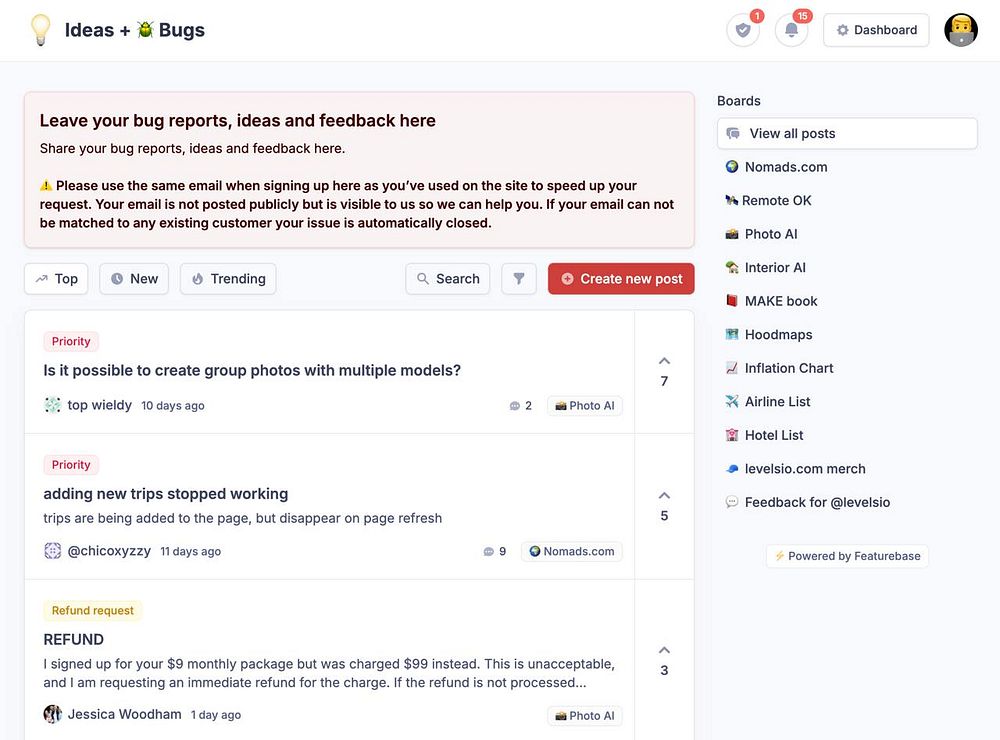Open the Hoodmaps board
Image resolution: width=1000 pixels, height=740 pixels.
point(778,334)
